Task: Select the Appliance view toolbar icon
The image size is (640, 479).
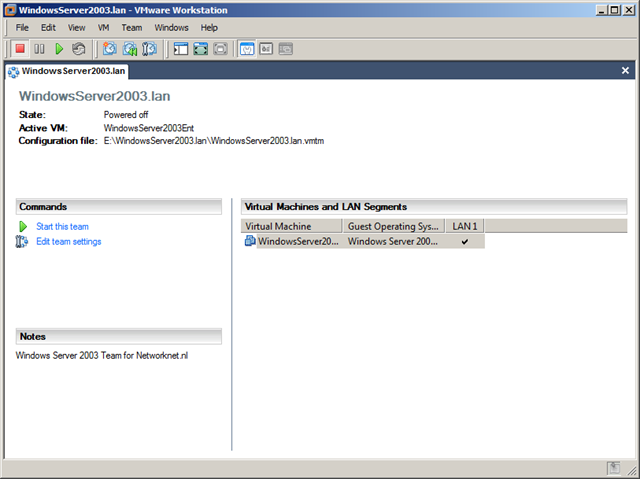Action: pos(266,49)
